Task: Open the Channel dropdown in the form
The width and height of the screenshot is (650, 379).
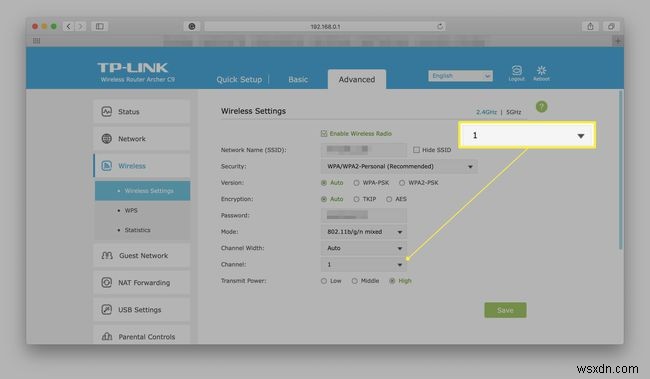Action: [364, 265]
